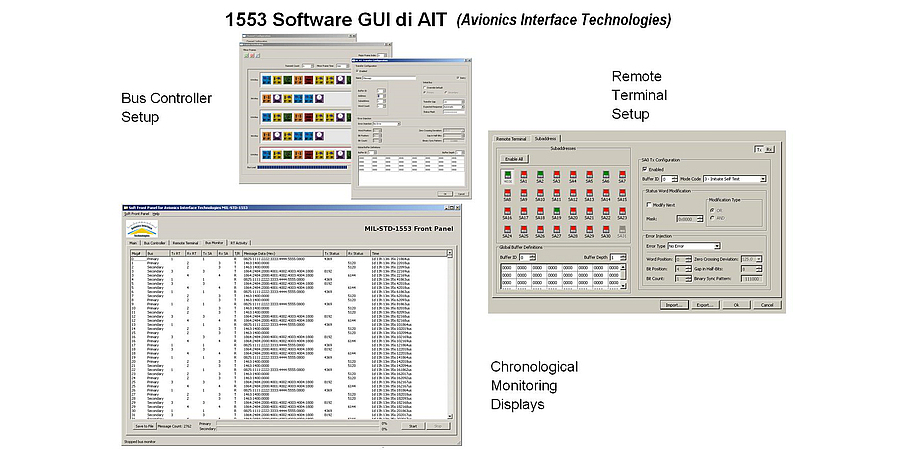The height and width of the screenshot is (450, 900).
Task: Toggle Enabled checkbox in SA0 Tx Configuration
Action: (645, 169)
